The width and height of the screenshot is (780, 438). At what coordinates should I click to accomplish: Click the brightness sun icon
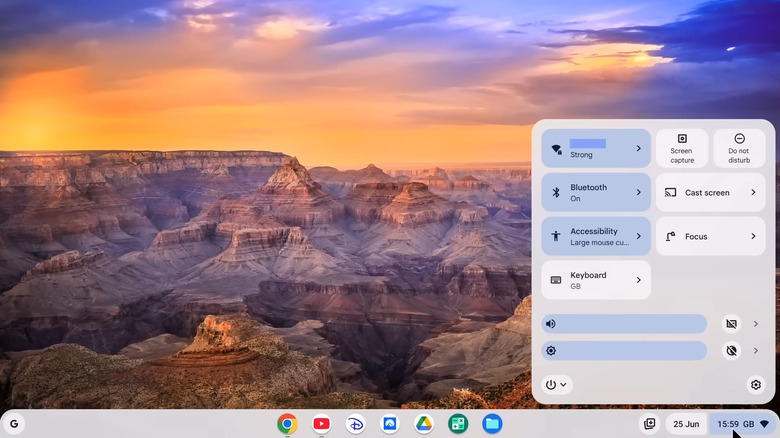pos(551,350)
